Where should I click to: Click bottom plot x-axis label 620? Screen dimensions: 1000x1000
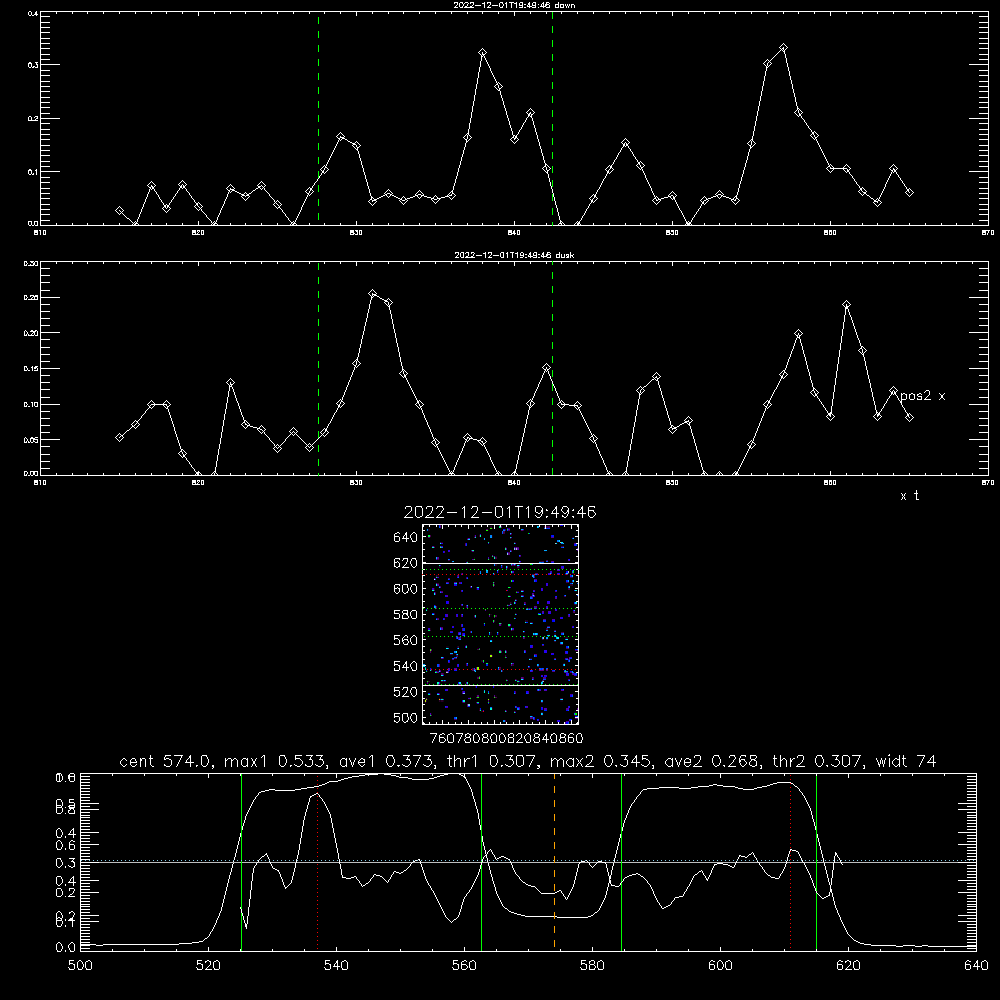click(x=848, y=966)
